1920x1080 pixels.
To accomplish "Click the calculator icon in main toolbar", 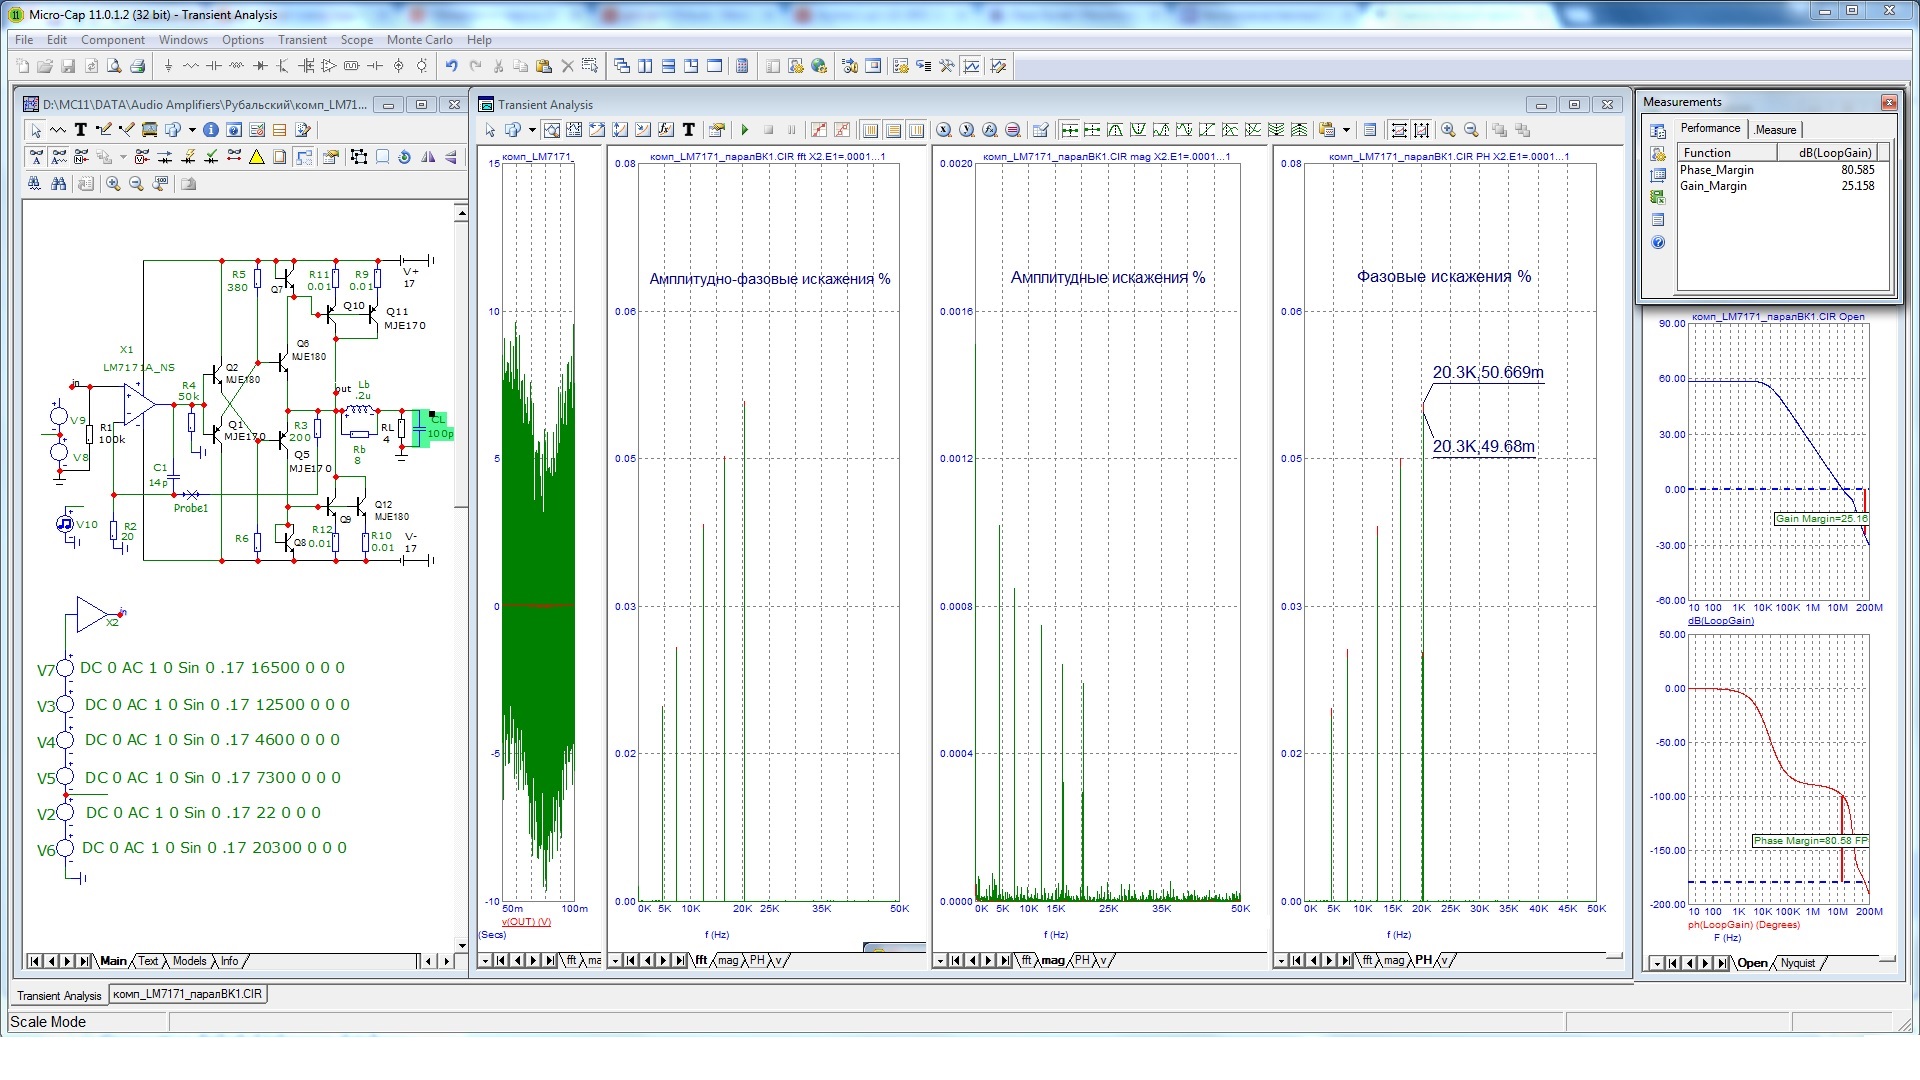I will click(x=742, y=66).
